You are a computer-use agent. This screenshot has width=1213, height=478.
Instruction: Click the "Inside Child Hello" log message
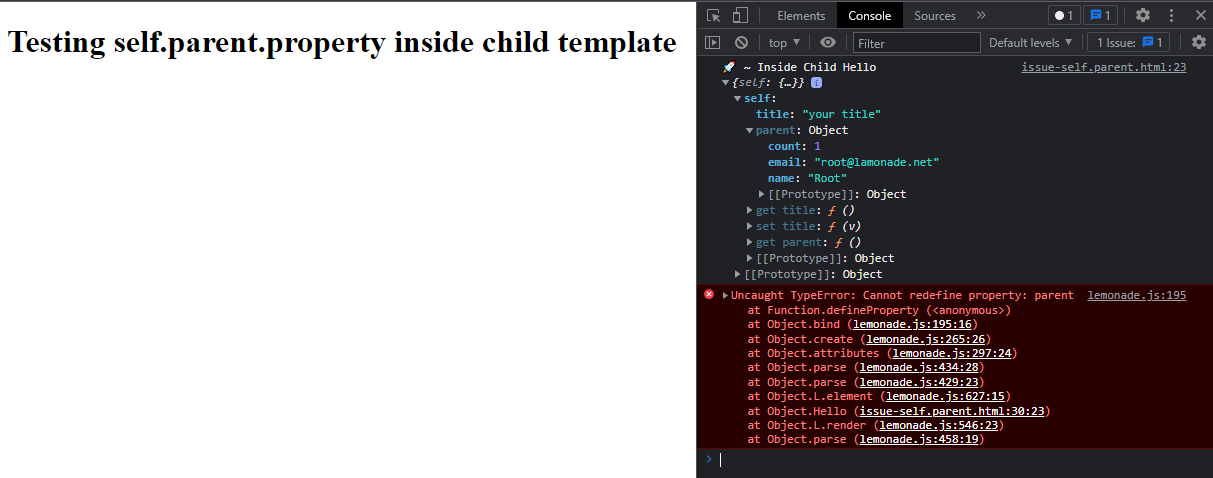pyautogui.click(x=816, y=67)
